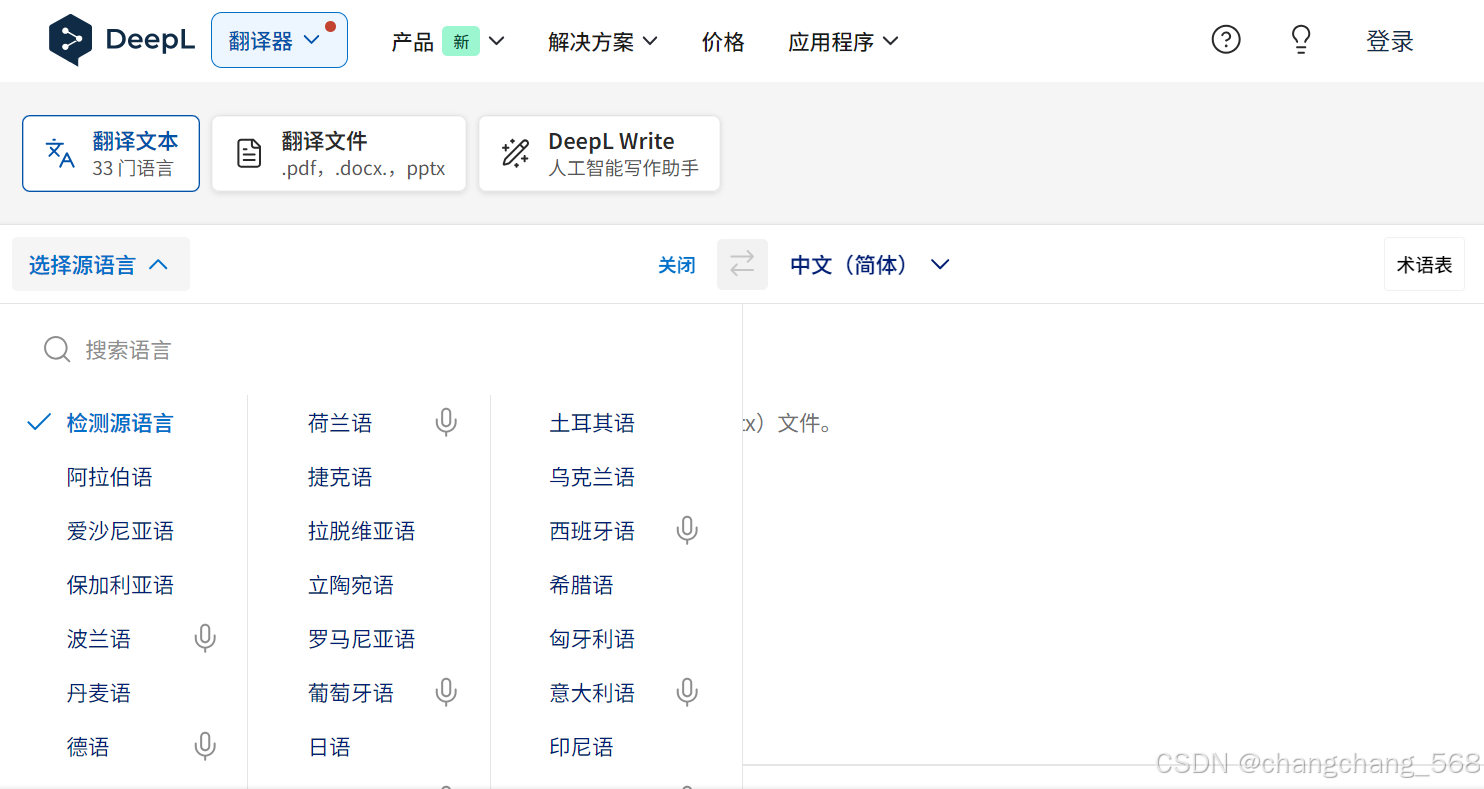Viewport: 1484px width, 789px height.
Task: Select 日语 as source language
Action: point(329,747)
